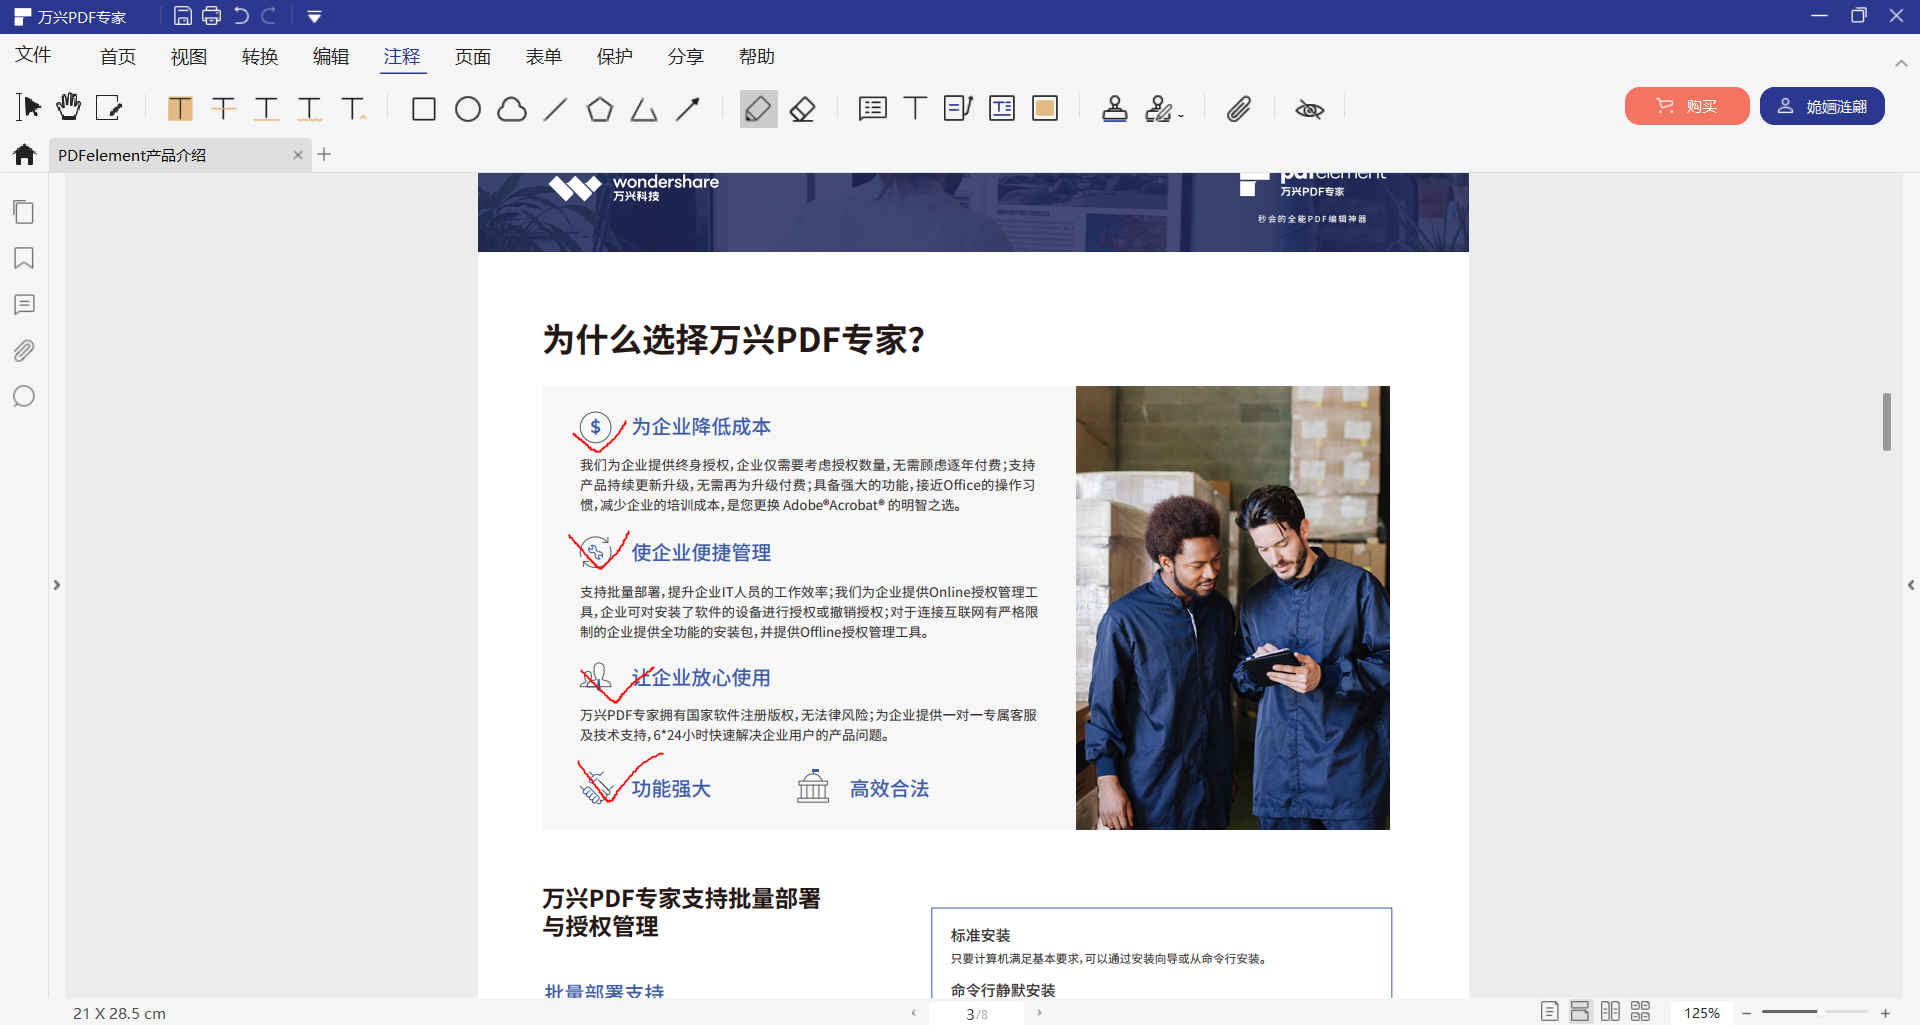
Task: Open the 文件 menu
Action: [x=33, y=55]
